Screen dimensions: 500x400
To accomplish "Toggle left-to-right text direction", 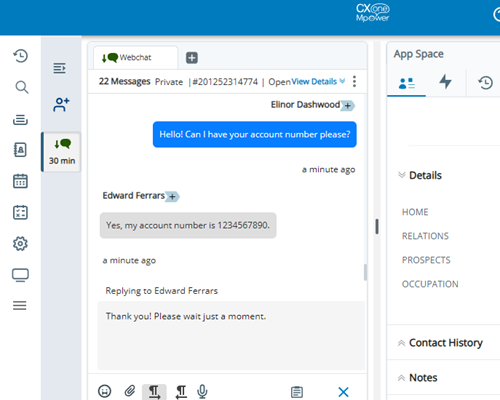I will tap(154, 392).
